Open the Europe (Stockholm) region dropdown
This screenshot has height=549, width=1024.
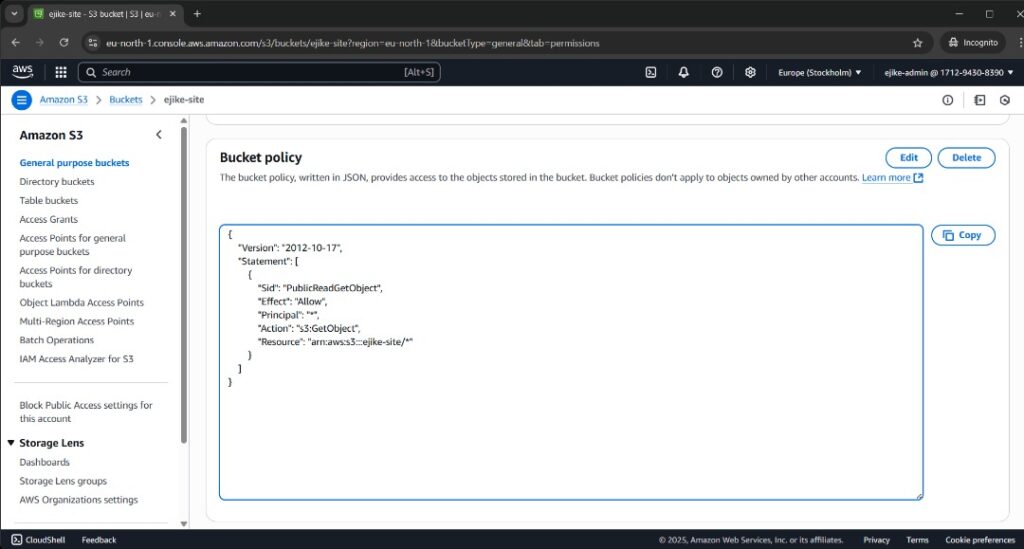coord(820,72)
